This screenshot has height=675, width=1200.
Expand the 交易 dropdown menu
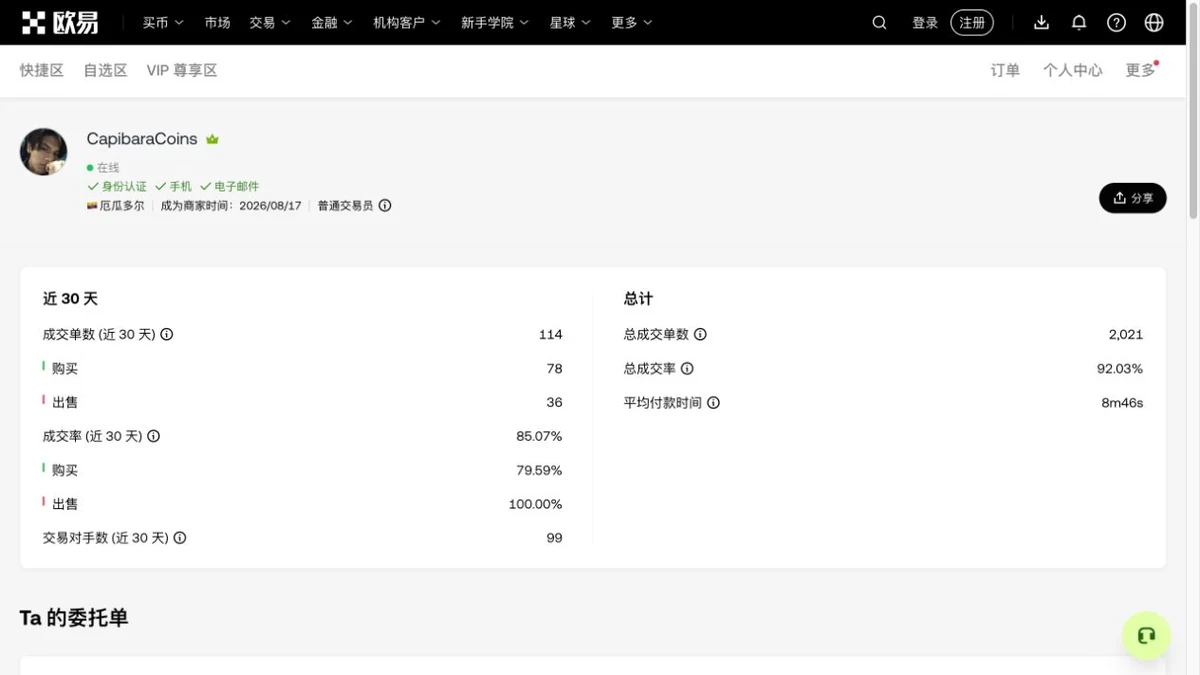[270, 22]
